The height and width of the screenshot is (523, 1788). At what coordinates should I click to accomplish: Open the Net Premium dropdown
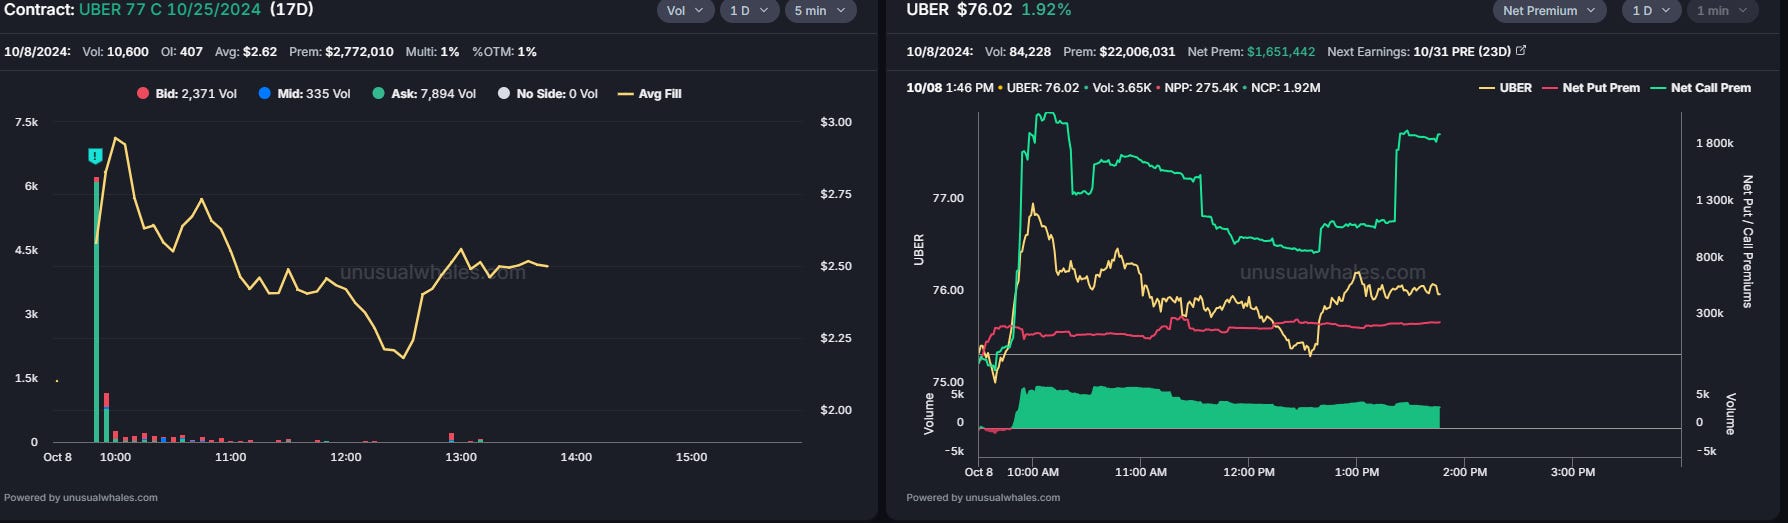click(x=1550, y=11)
